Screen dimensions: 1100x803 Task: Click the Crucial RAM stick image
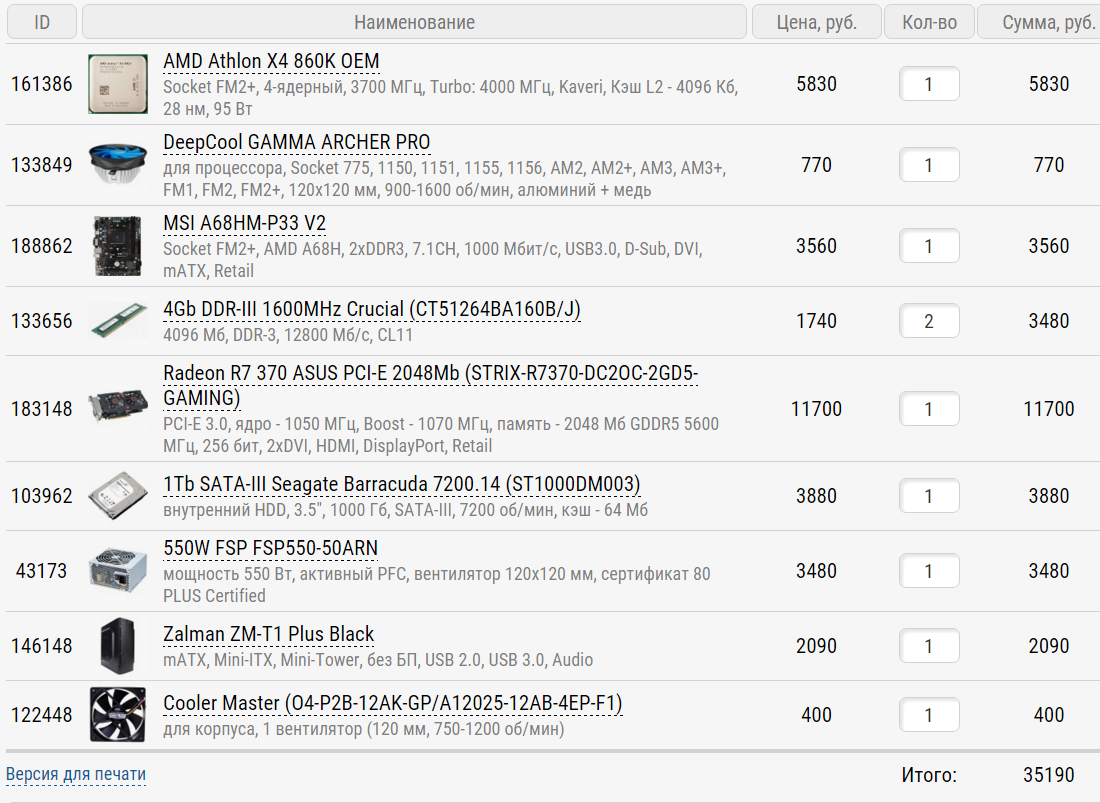(117, 321)
